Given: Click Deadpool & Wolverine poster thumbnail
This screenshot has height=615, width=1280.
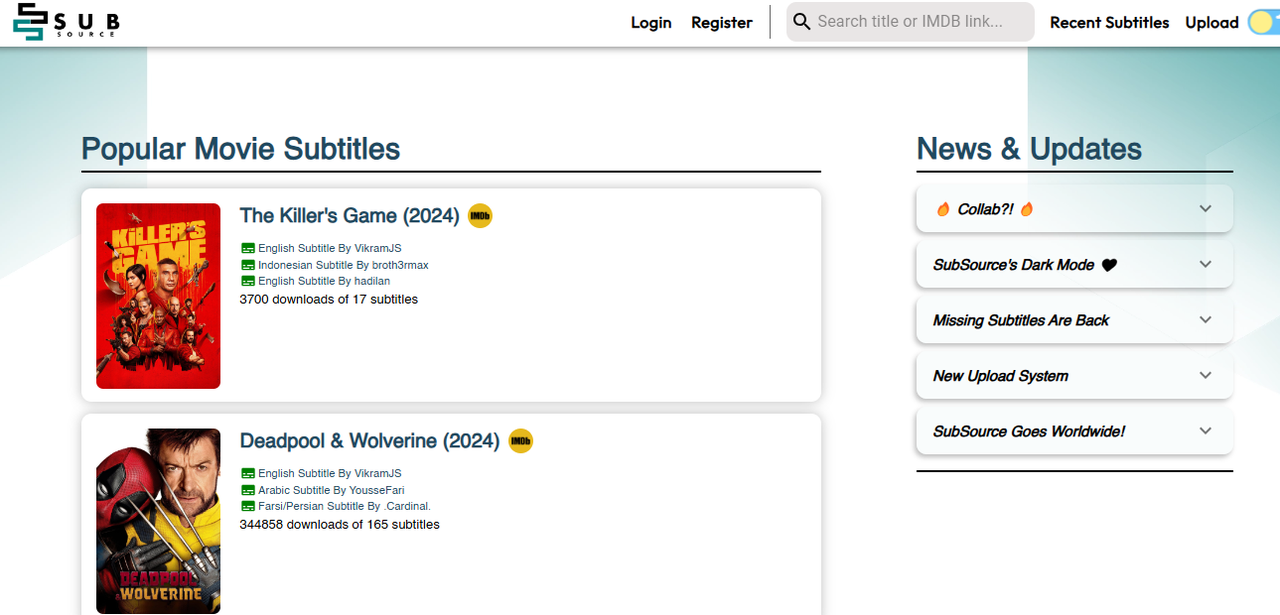Looking at the screenshot, I should 158,521.
